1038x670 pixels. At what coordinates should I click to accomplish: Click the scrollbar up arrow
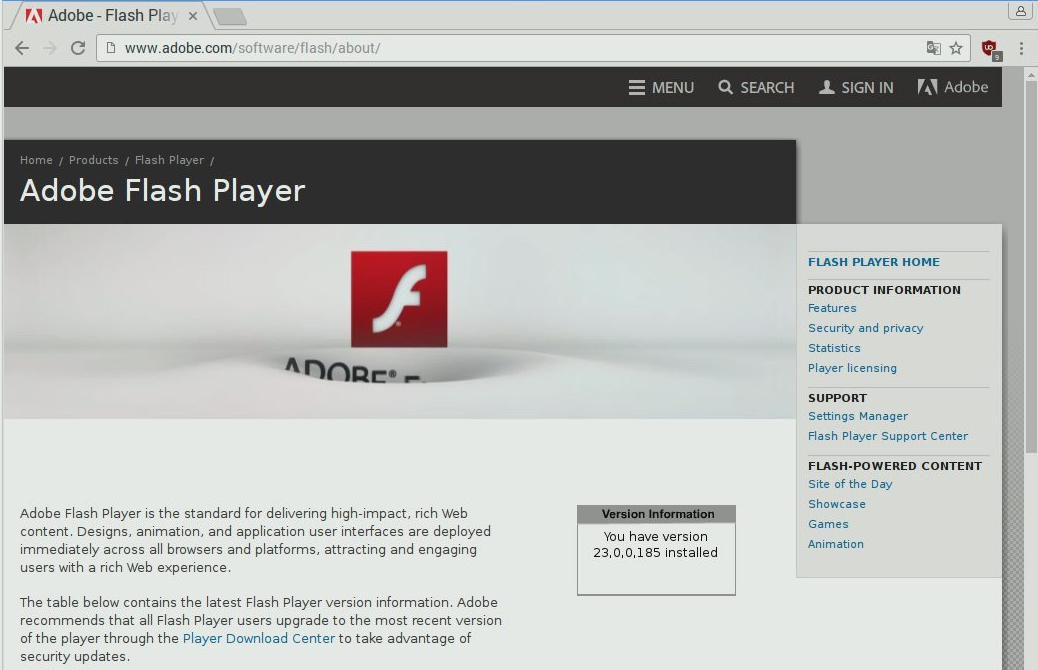[x=1031, y=75]
